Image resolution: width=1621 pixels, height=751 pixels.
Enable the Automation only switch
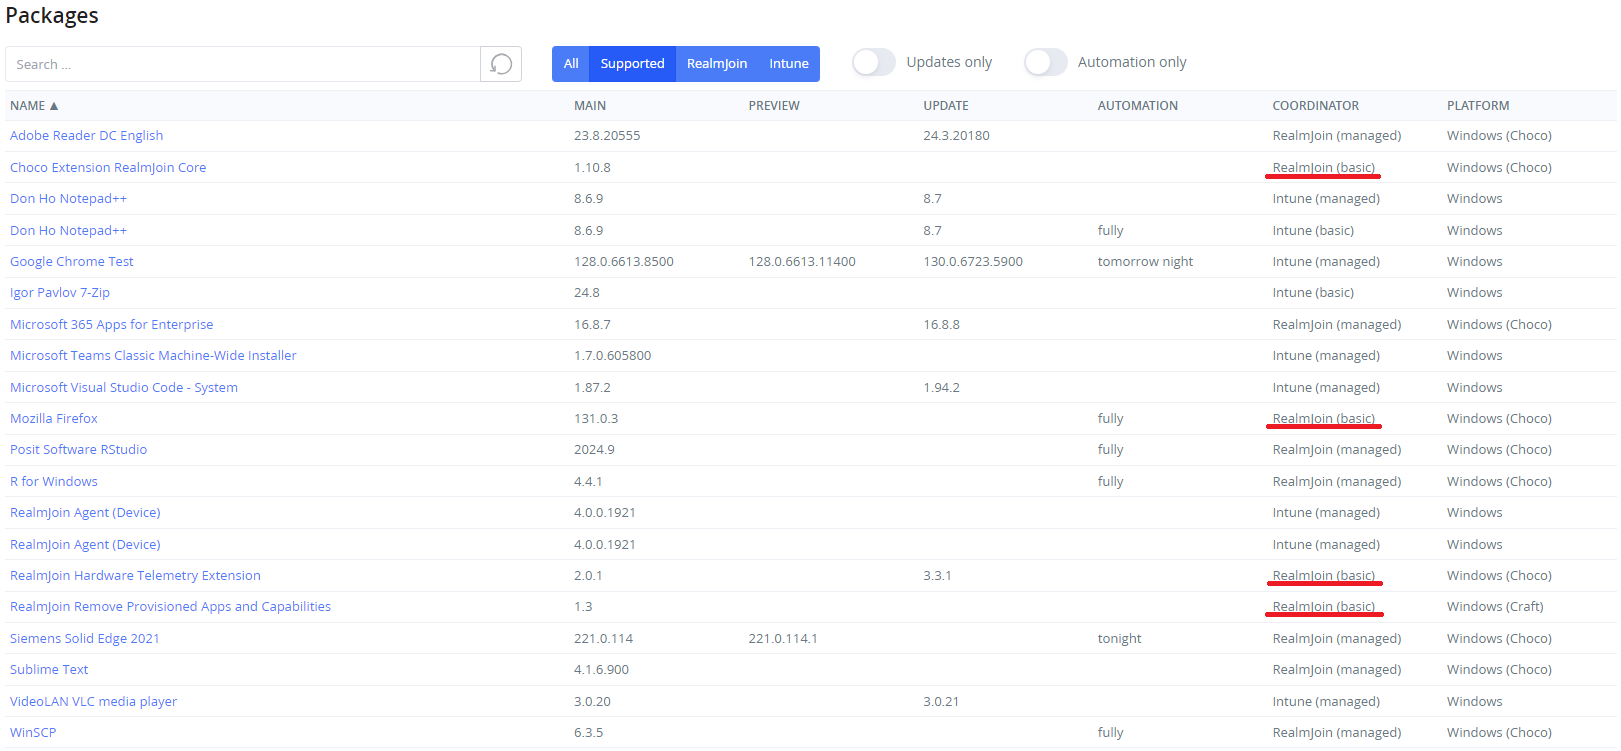click(1045, 62)
